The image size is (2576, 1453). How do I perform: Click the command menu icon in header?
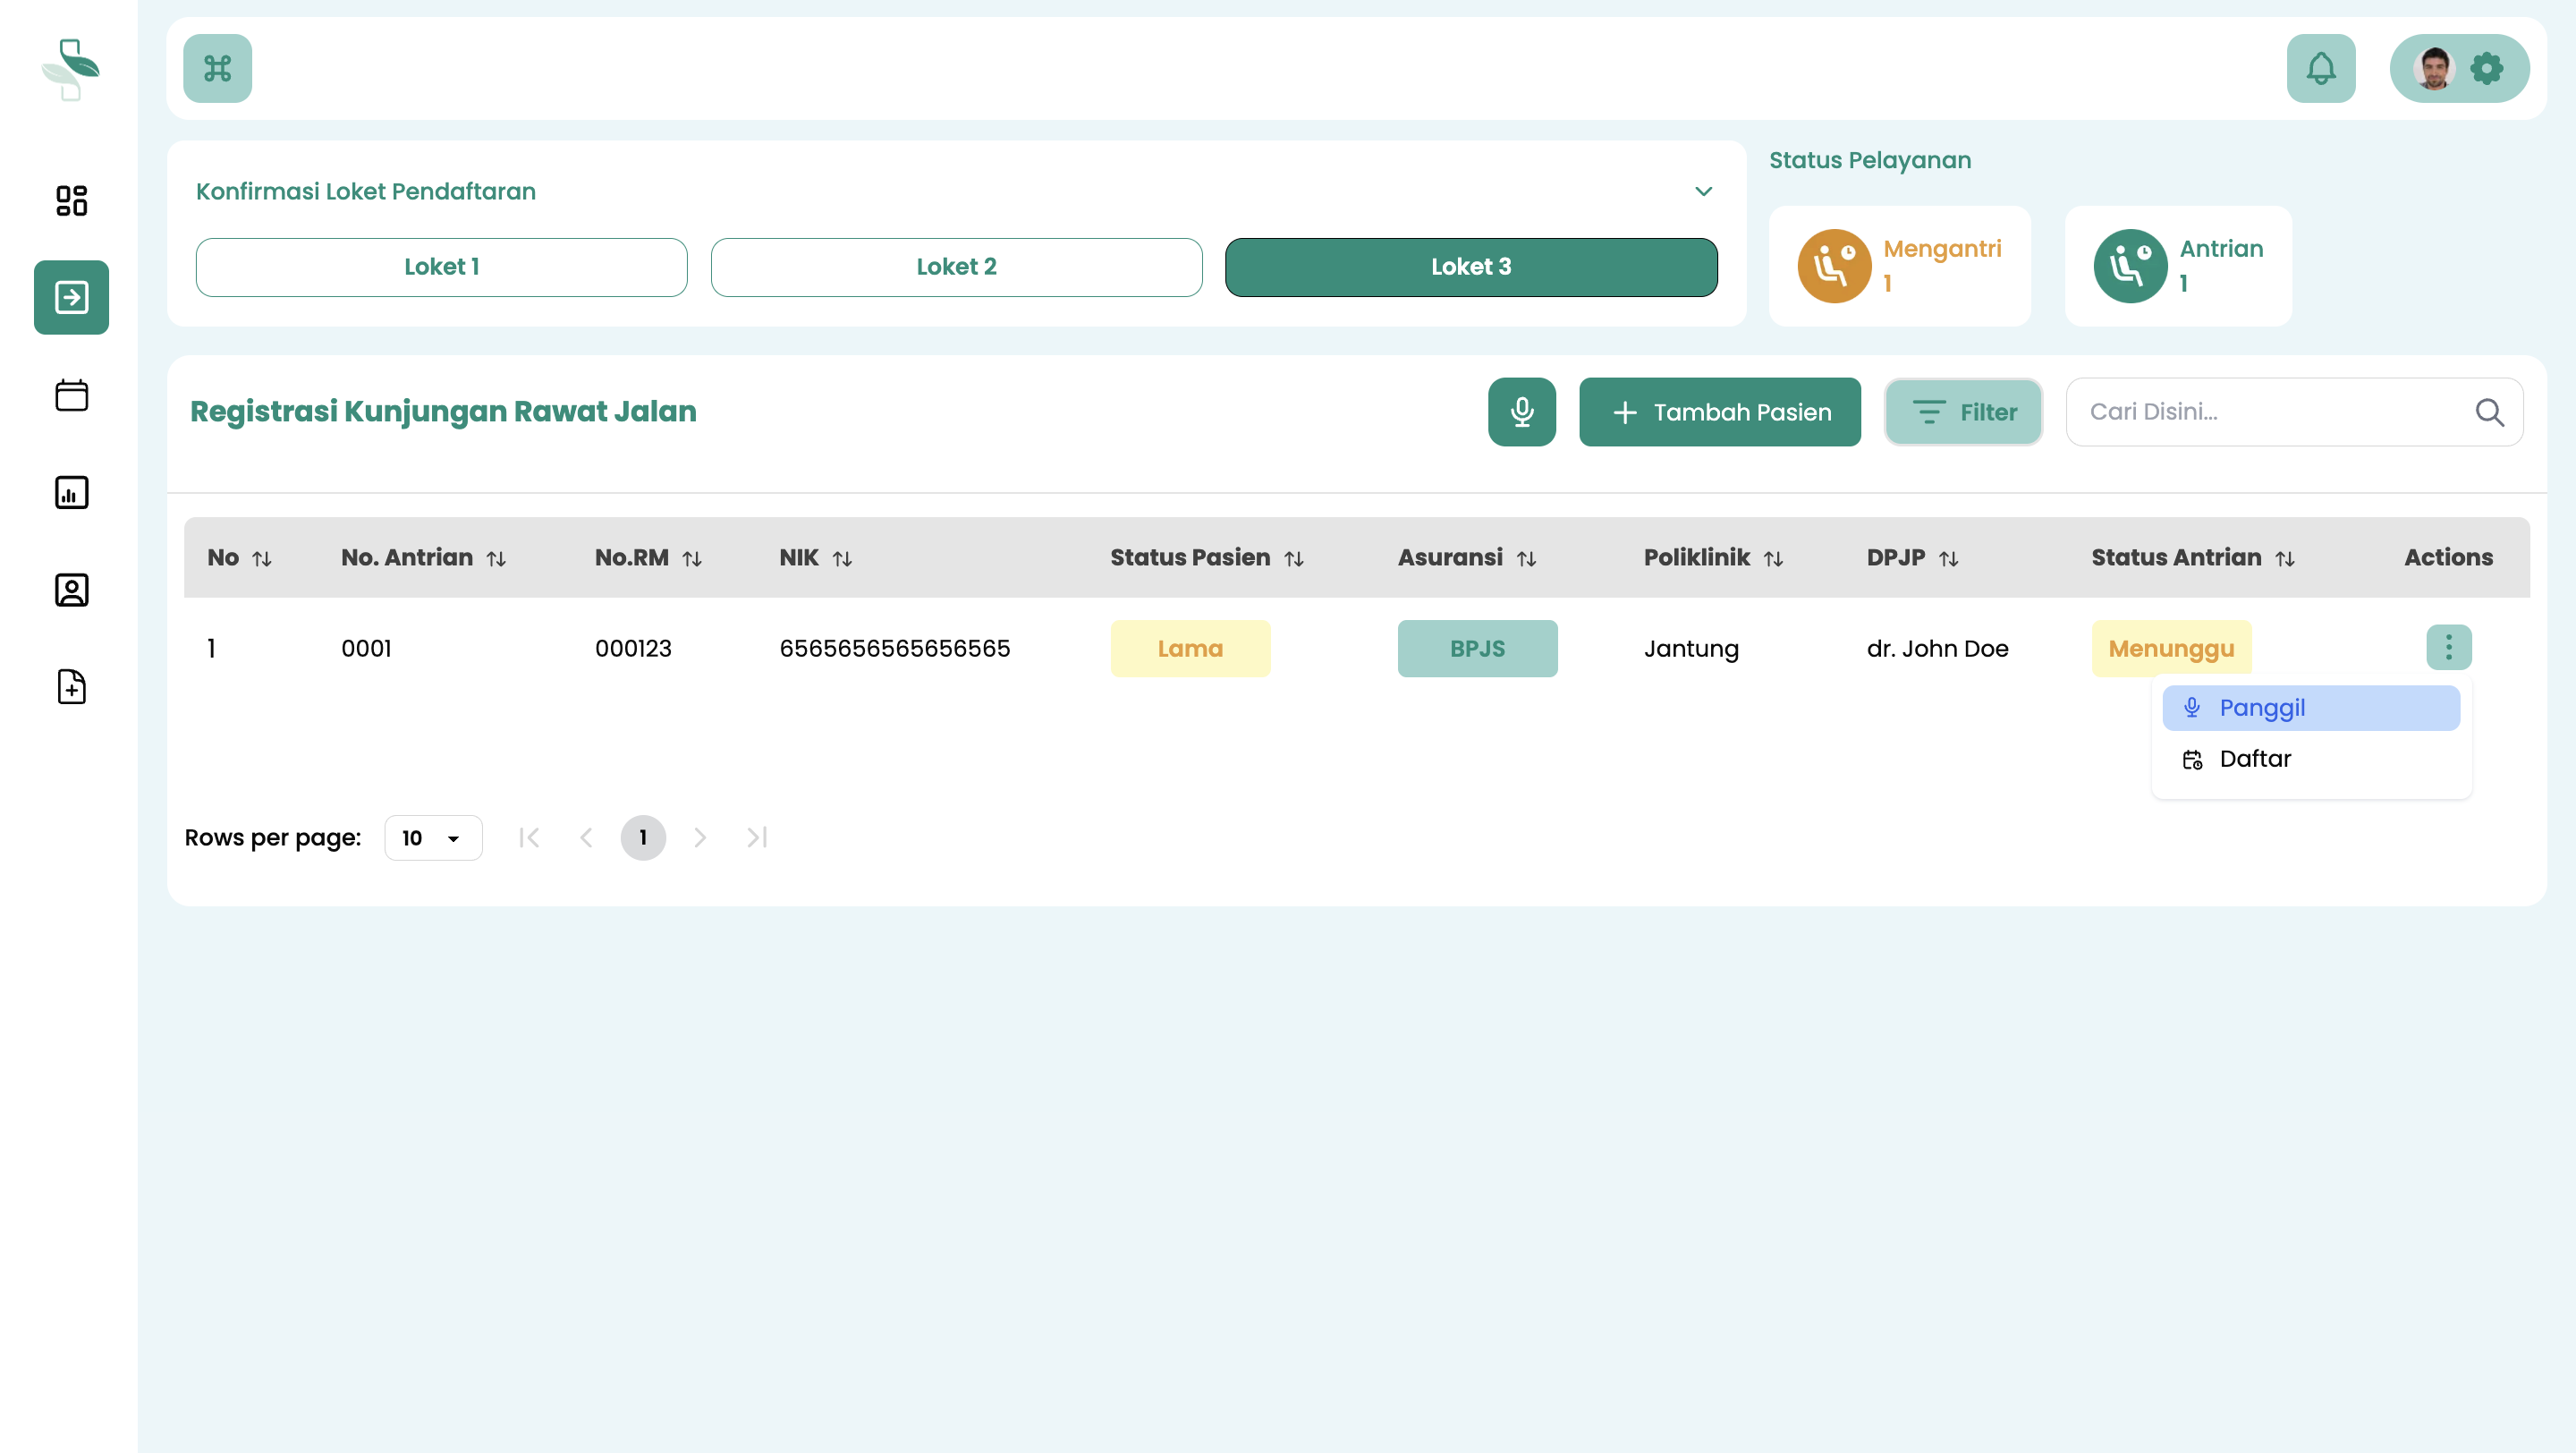tap(217, 68)
